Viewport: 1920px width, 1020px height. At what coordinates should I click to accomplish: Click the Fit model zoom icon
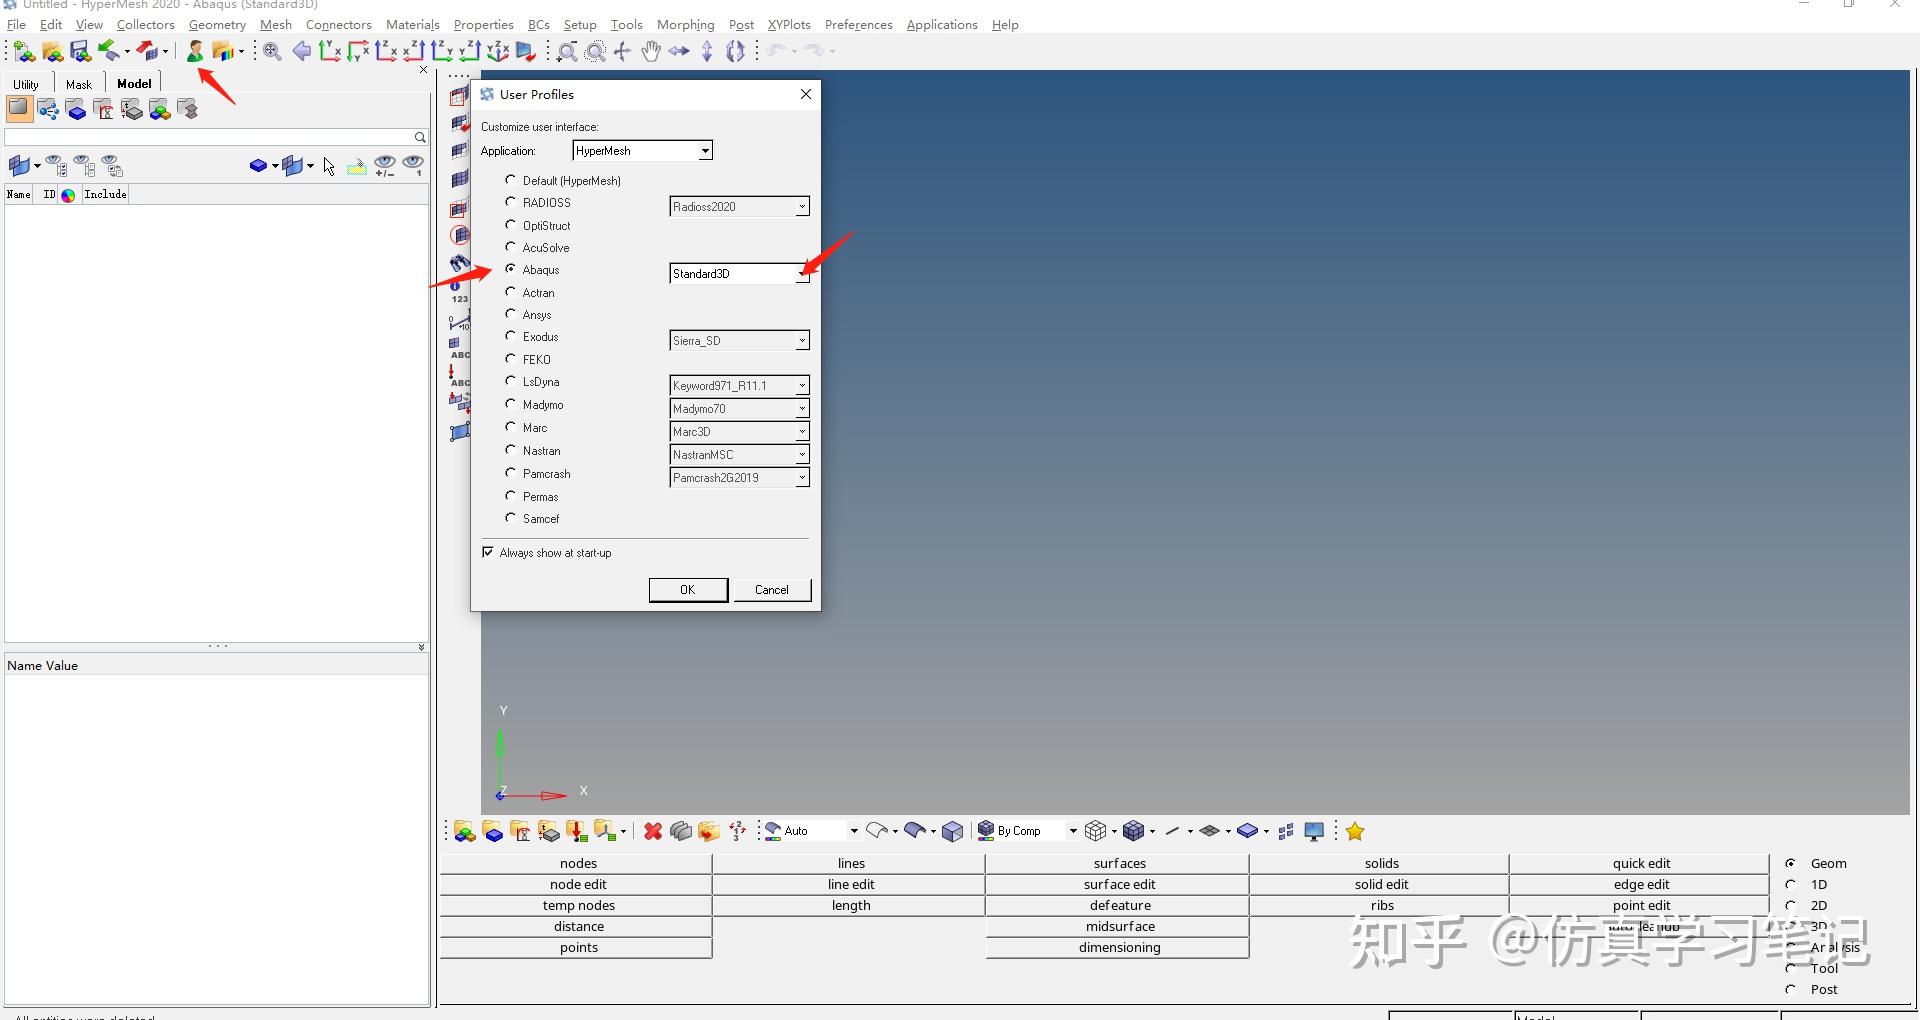272,51
